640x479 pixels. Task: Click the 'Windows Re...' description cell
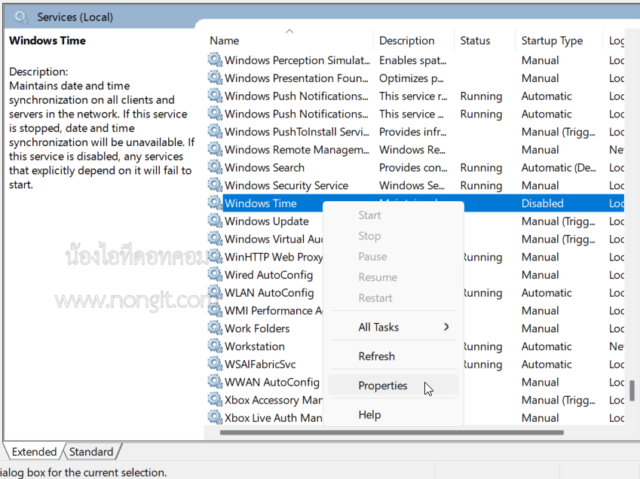(412, 150)
